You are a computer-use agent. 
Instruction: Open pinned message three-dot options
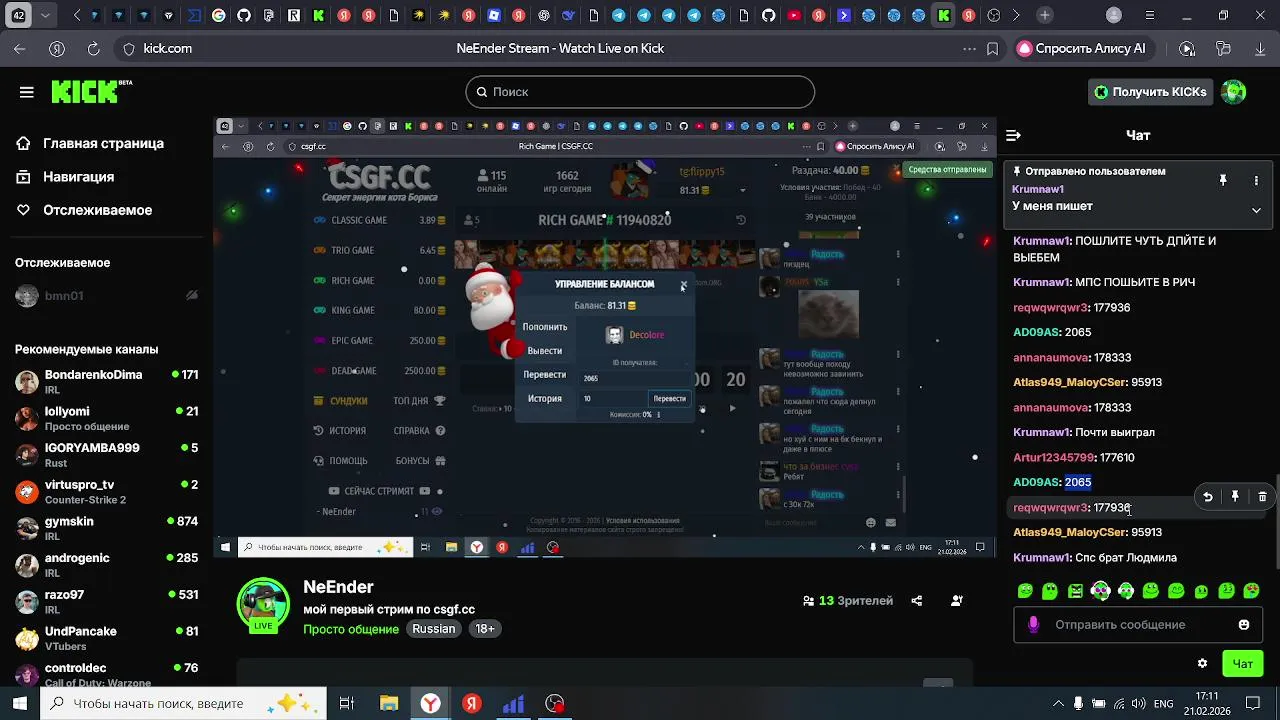click(1256, 181)
